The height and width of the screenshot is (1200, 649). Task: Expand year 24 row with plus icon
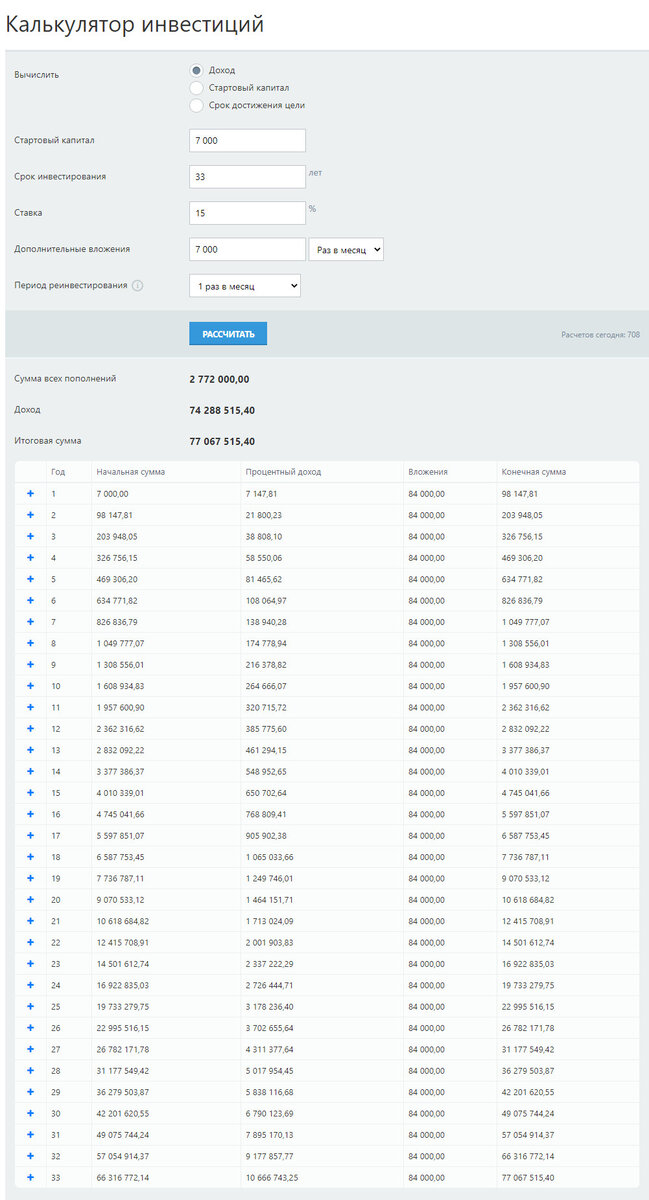30,985
